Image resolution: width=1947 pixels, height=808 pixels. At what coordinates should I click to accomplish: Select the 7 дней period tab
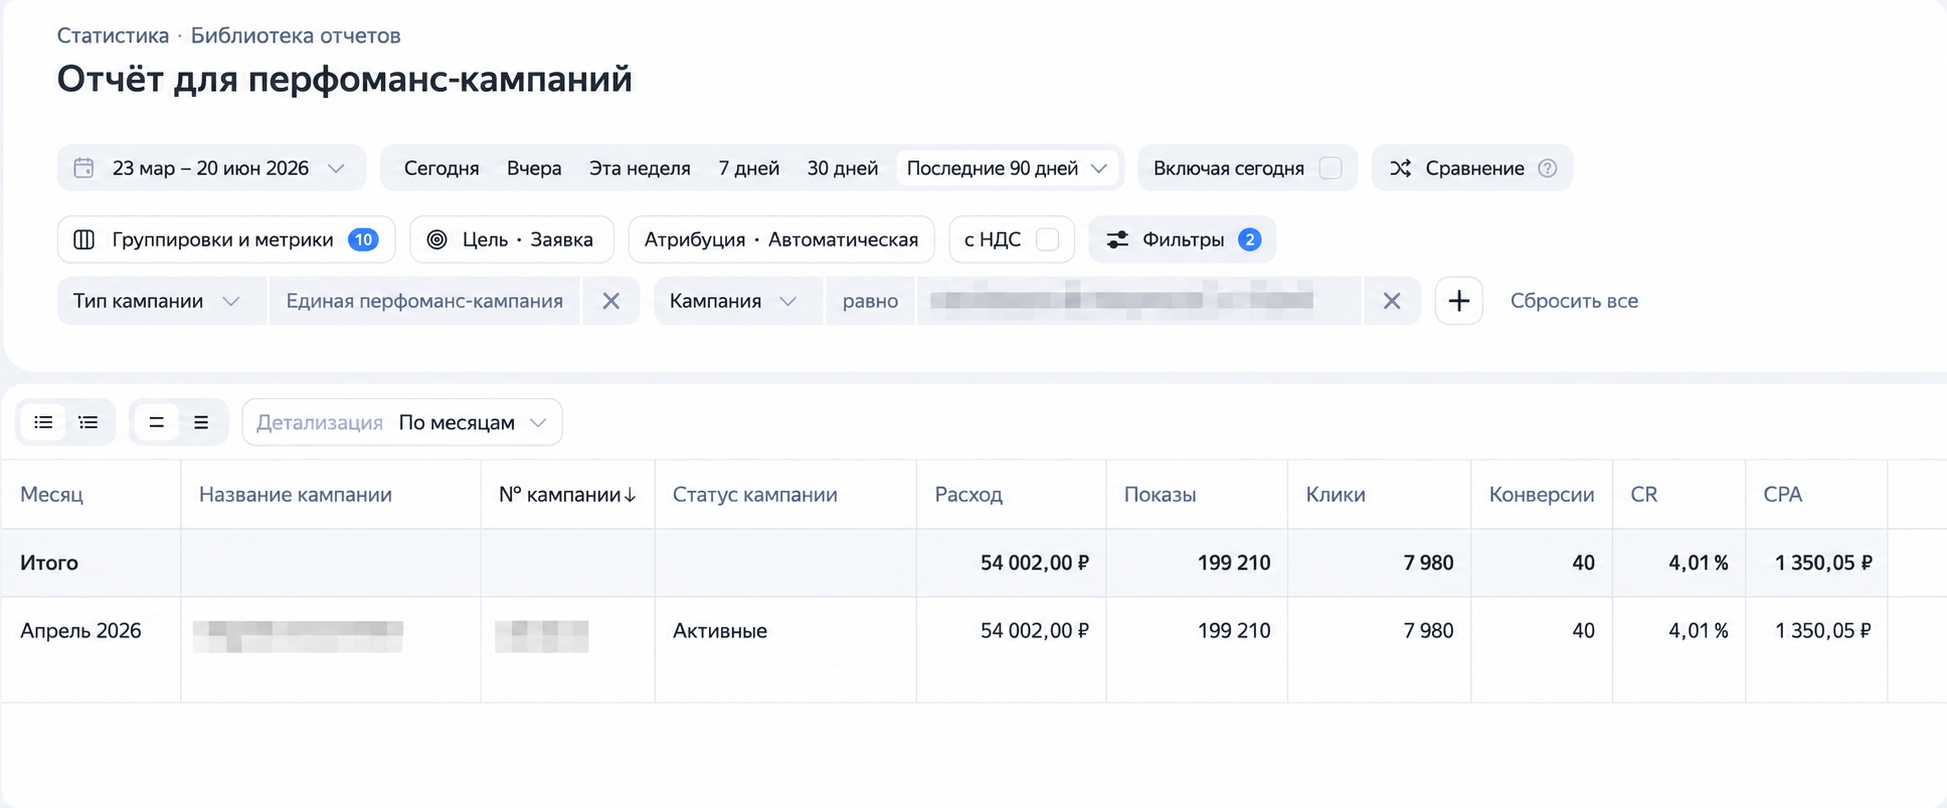749,168
